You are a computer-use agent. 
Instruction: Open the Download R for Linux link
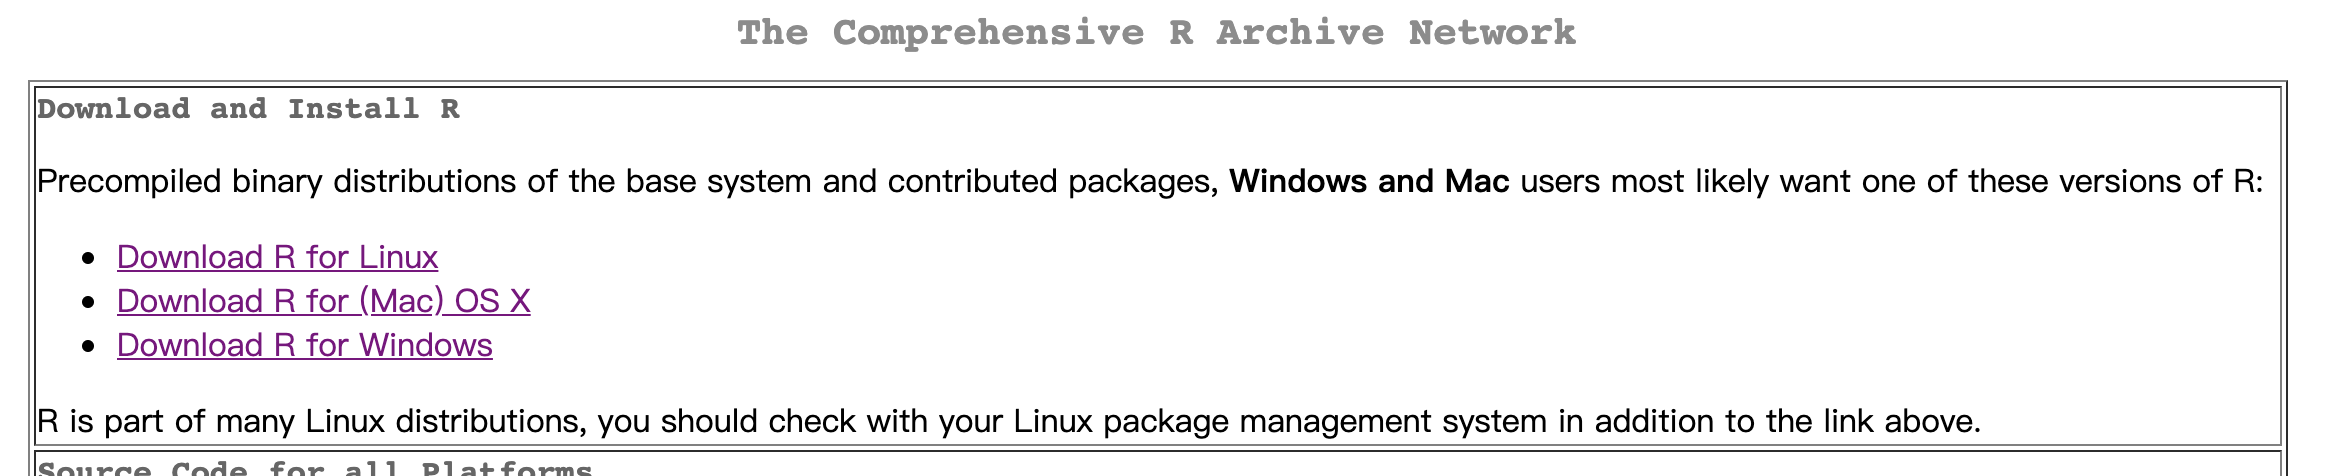[x=277, y=257]
